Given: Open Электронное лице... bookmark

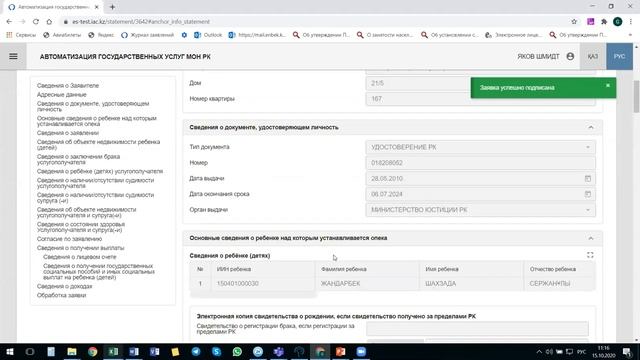Looking at the screenshot, I should [x=514, y=35].
